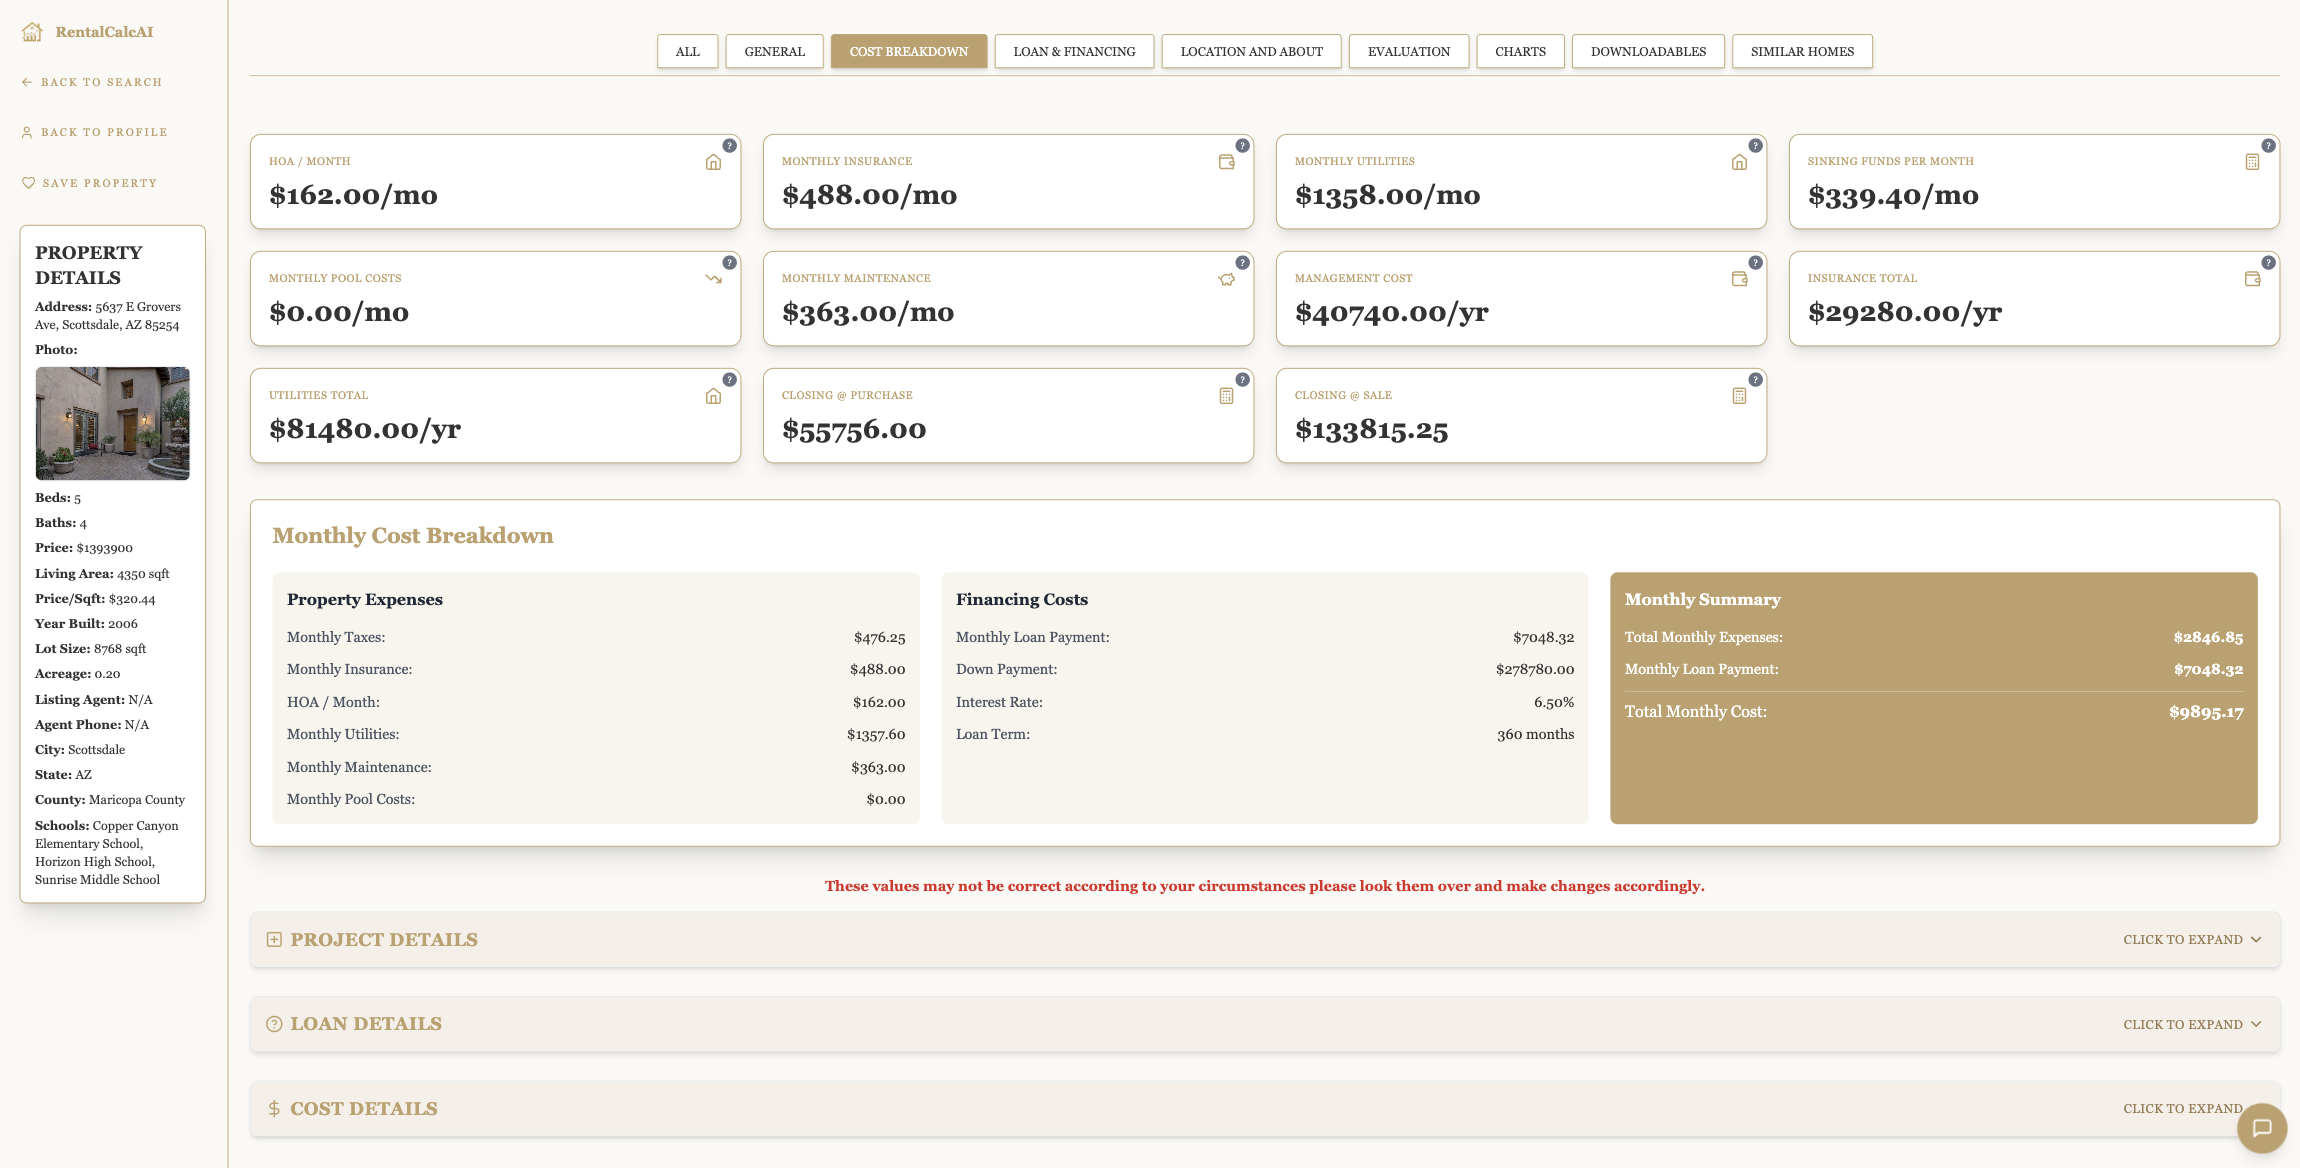Open the CHARTS tab
2300x1168 pixels.
click(1520, 50)
